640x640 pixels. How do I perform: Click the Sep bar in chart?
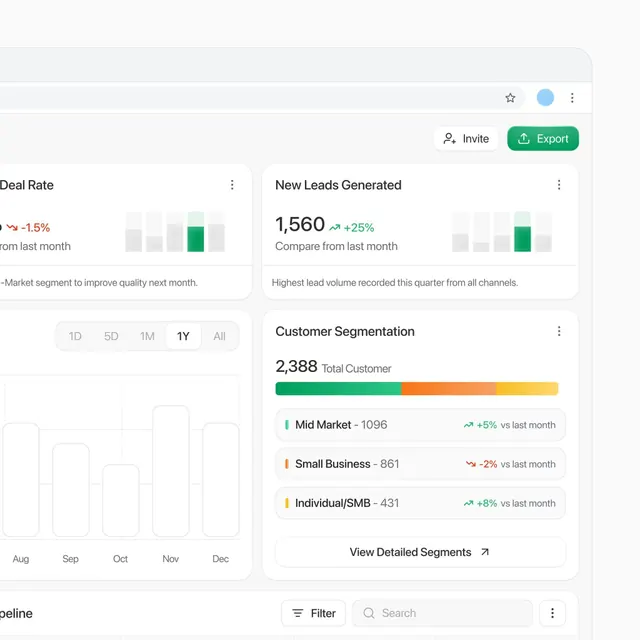pos(71,490)
